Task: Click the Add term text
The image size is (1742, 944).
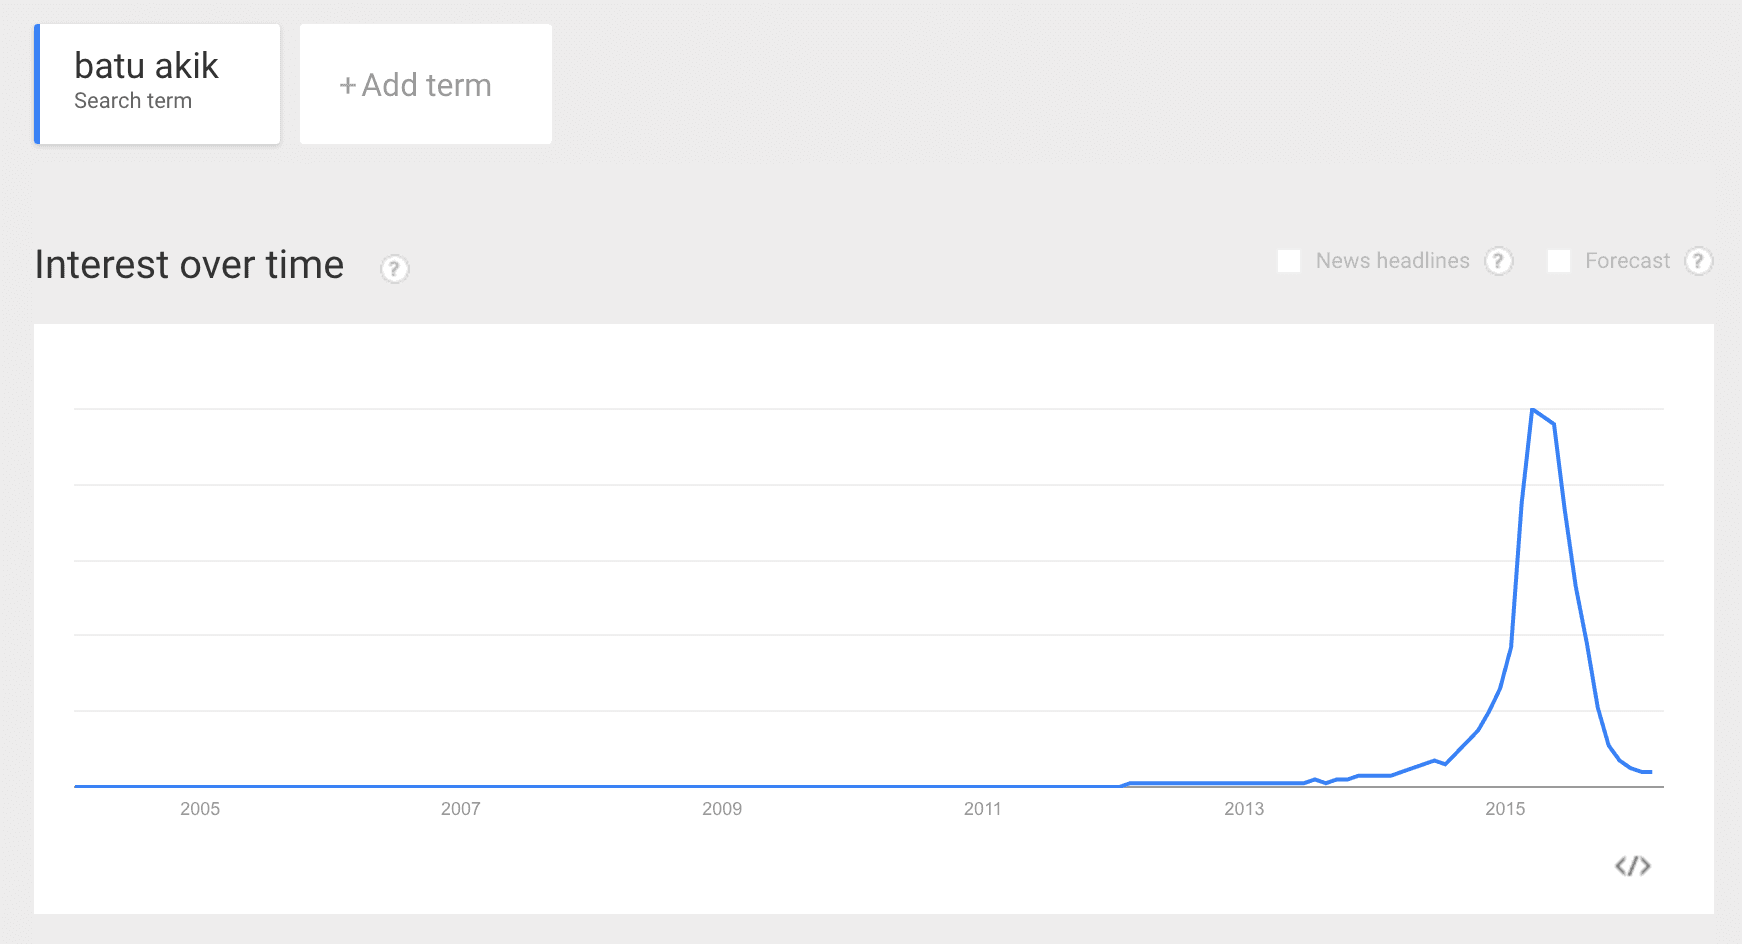Action: (x=427, y=85)
